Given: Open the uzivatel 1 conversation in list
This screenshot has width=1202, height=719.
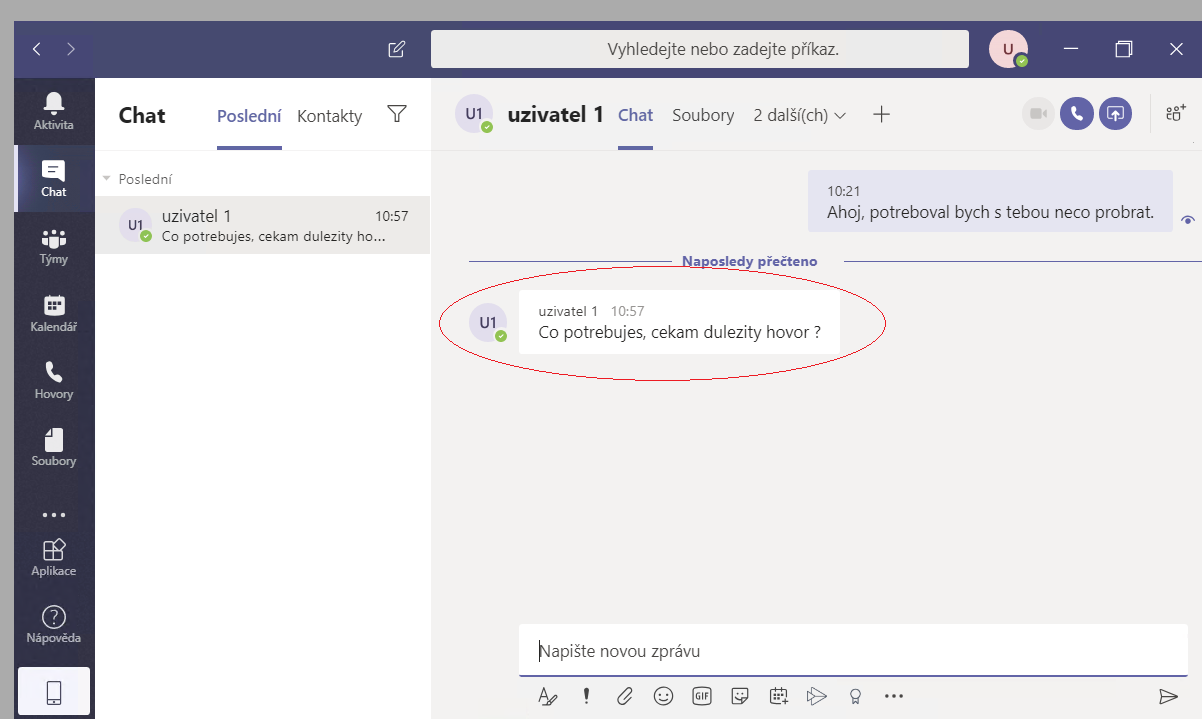Looking at the screenshot, I should pos(263,225).
